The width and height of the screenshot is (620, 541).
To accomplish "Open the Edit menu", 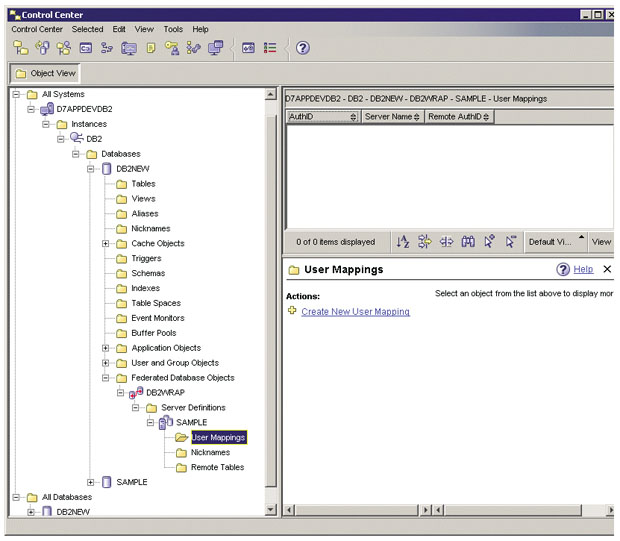I will coord(119,29).
